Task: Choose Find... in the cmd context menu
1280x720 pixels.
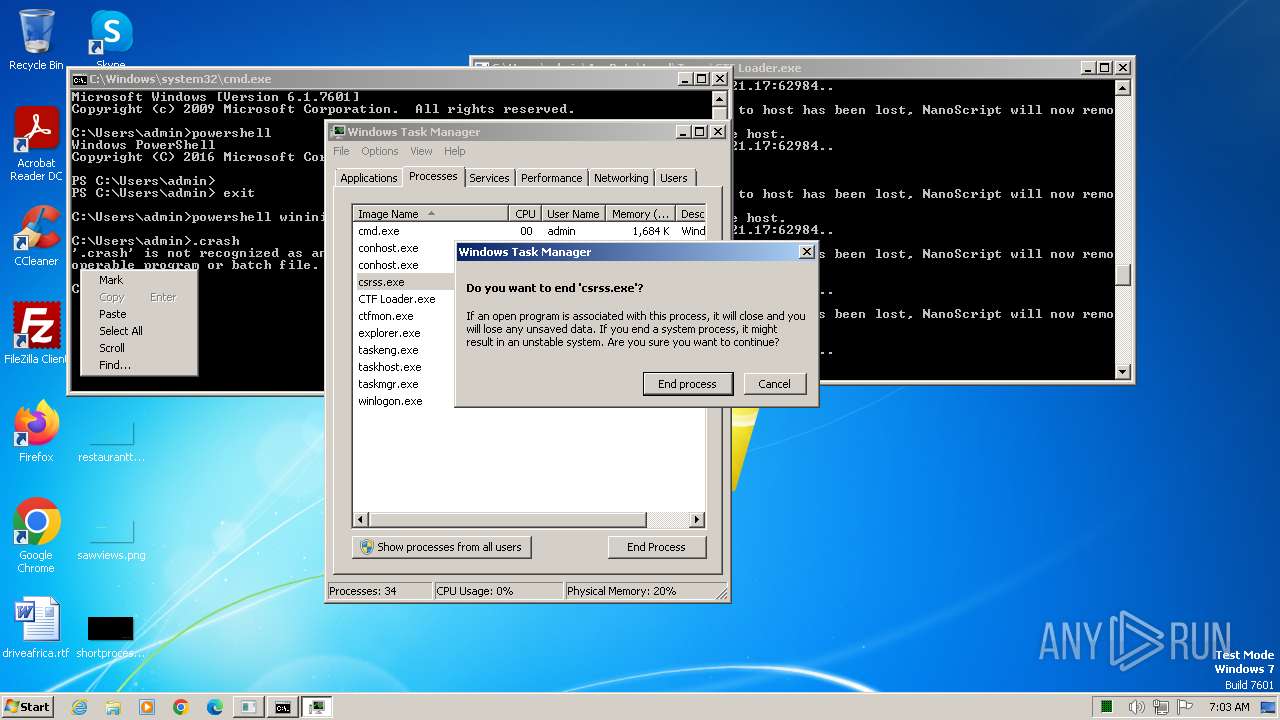Action: (x=139, y=365)
